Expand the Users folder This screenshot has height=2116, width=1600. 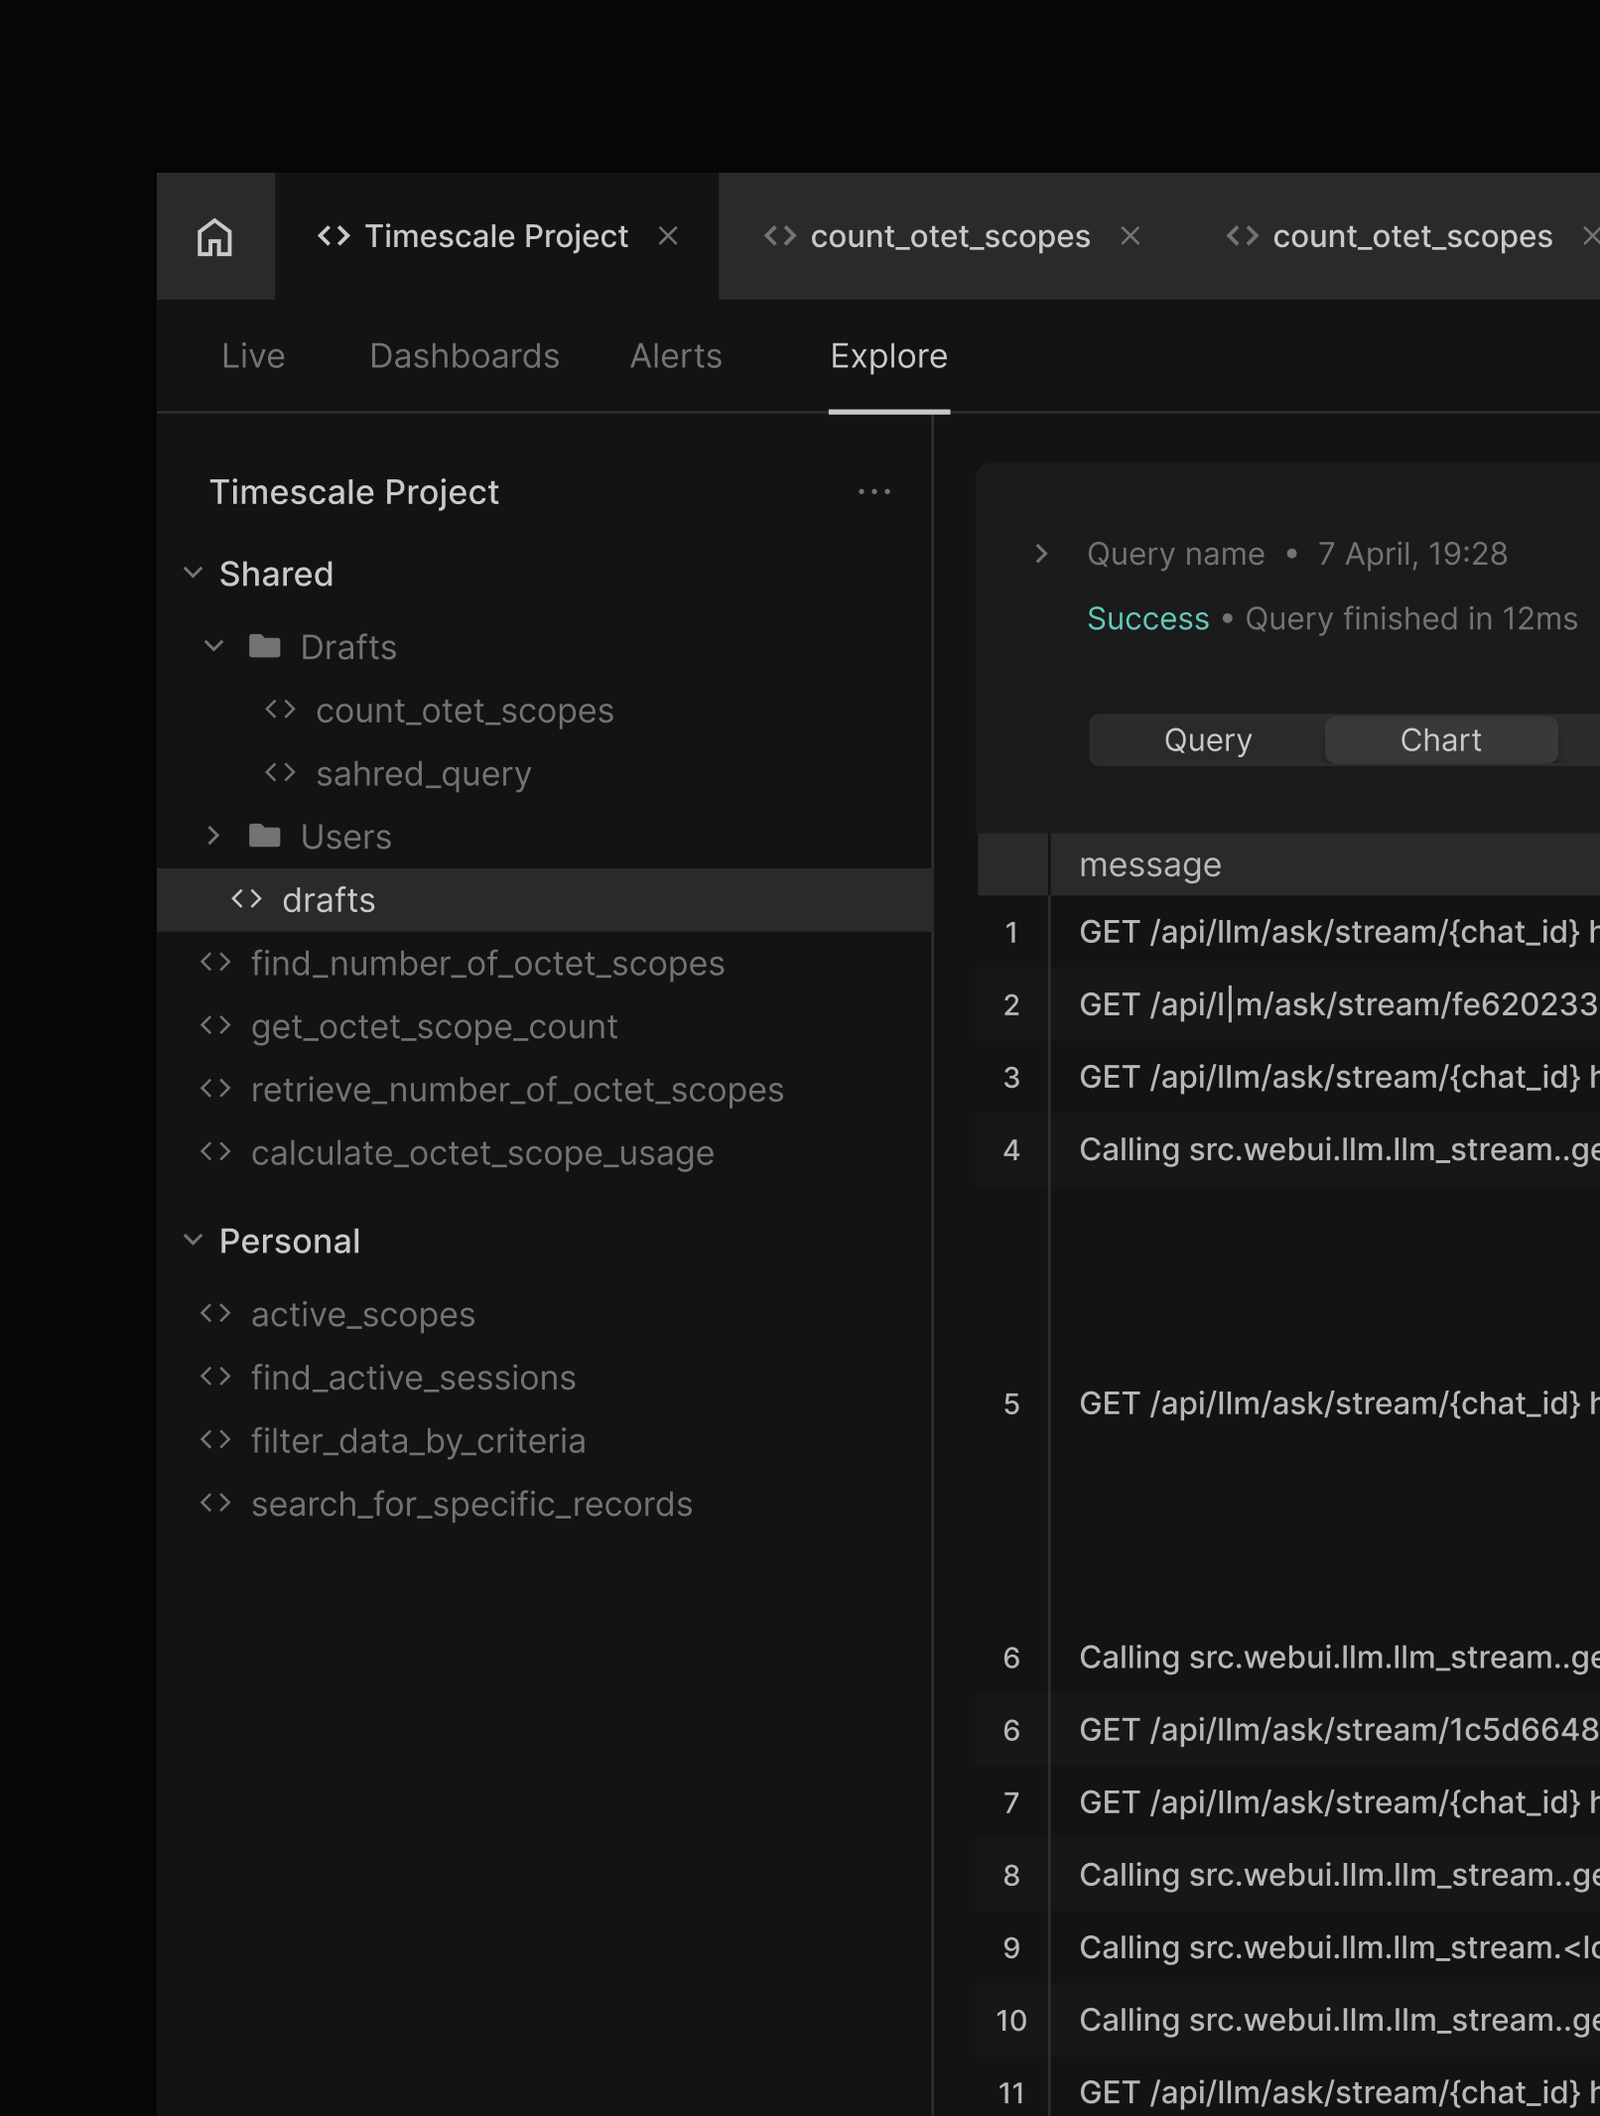(x=213, y=835)
